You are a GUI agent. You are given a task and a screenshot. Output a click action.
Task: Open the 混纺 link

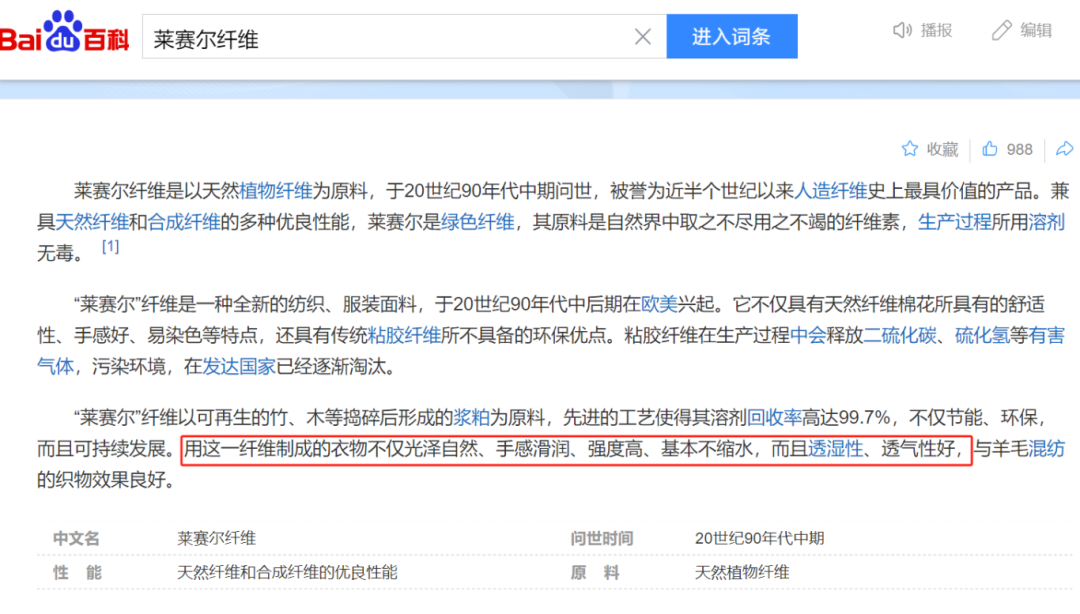click(x=1046, y=449)
